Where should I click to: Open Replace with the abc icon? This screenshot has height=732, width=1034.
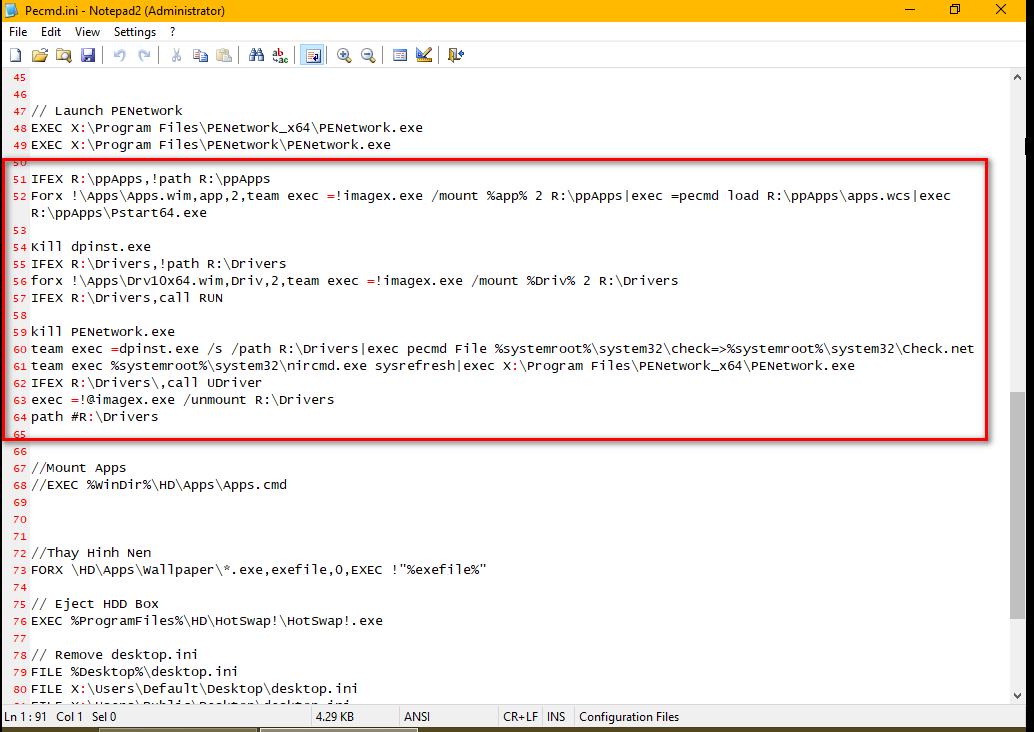(280, 55)
